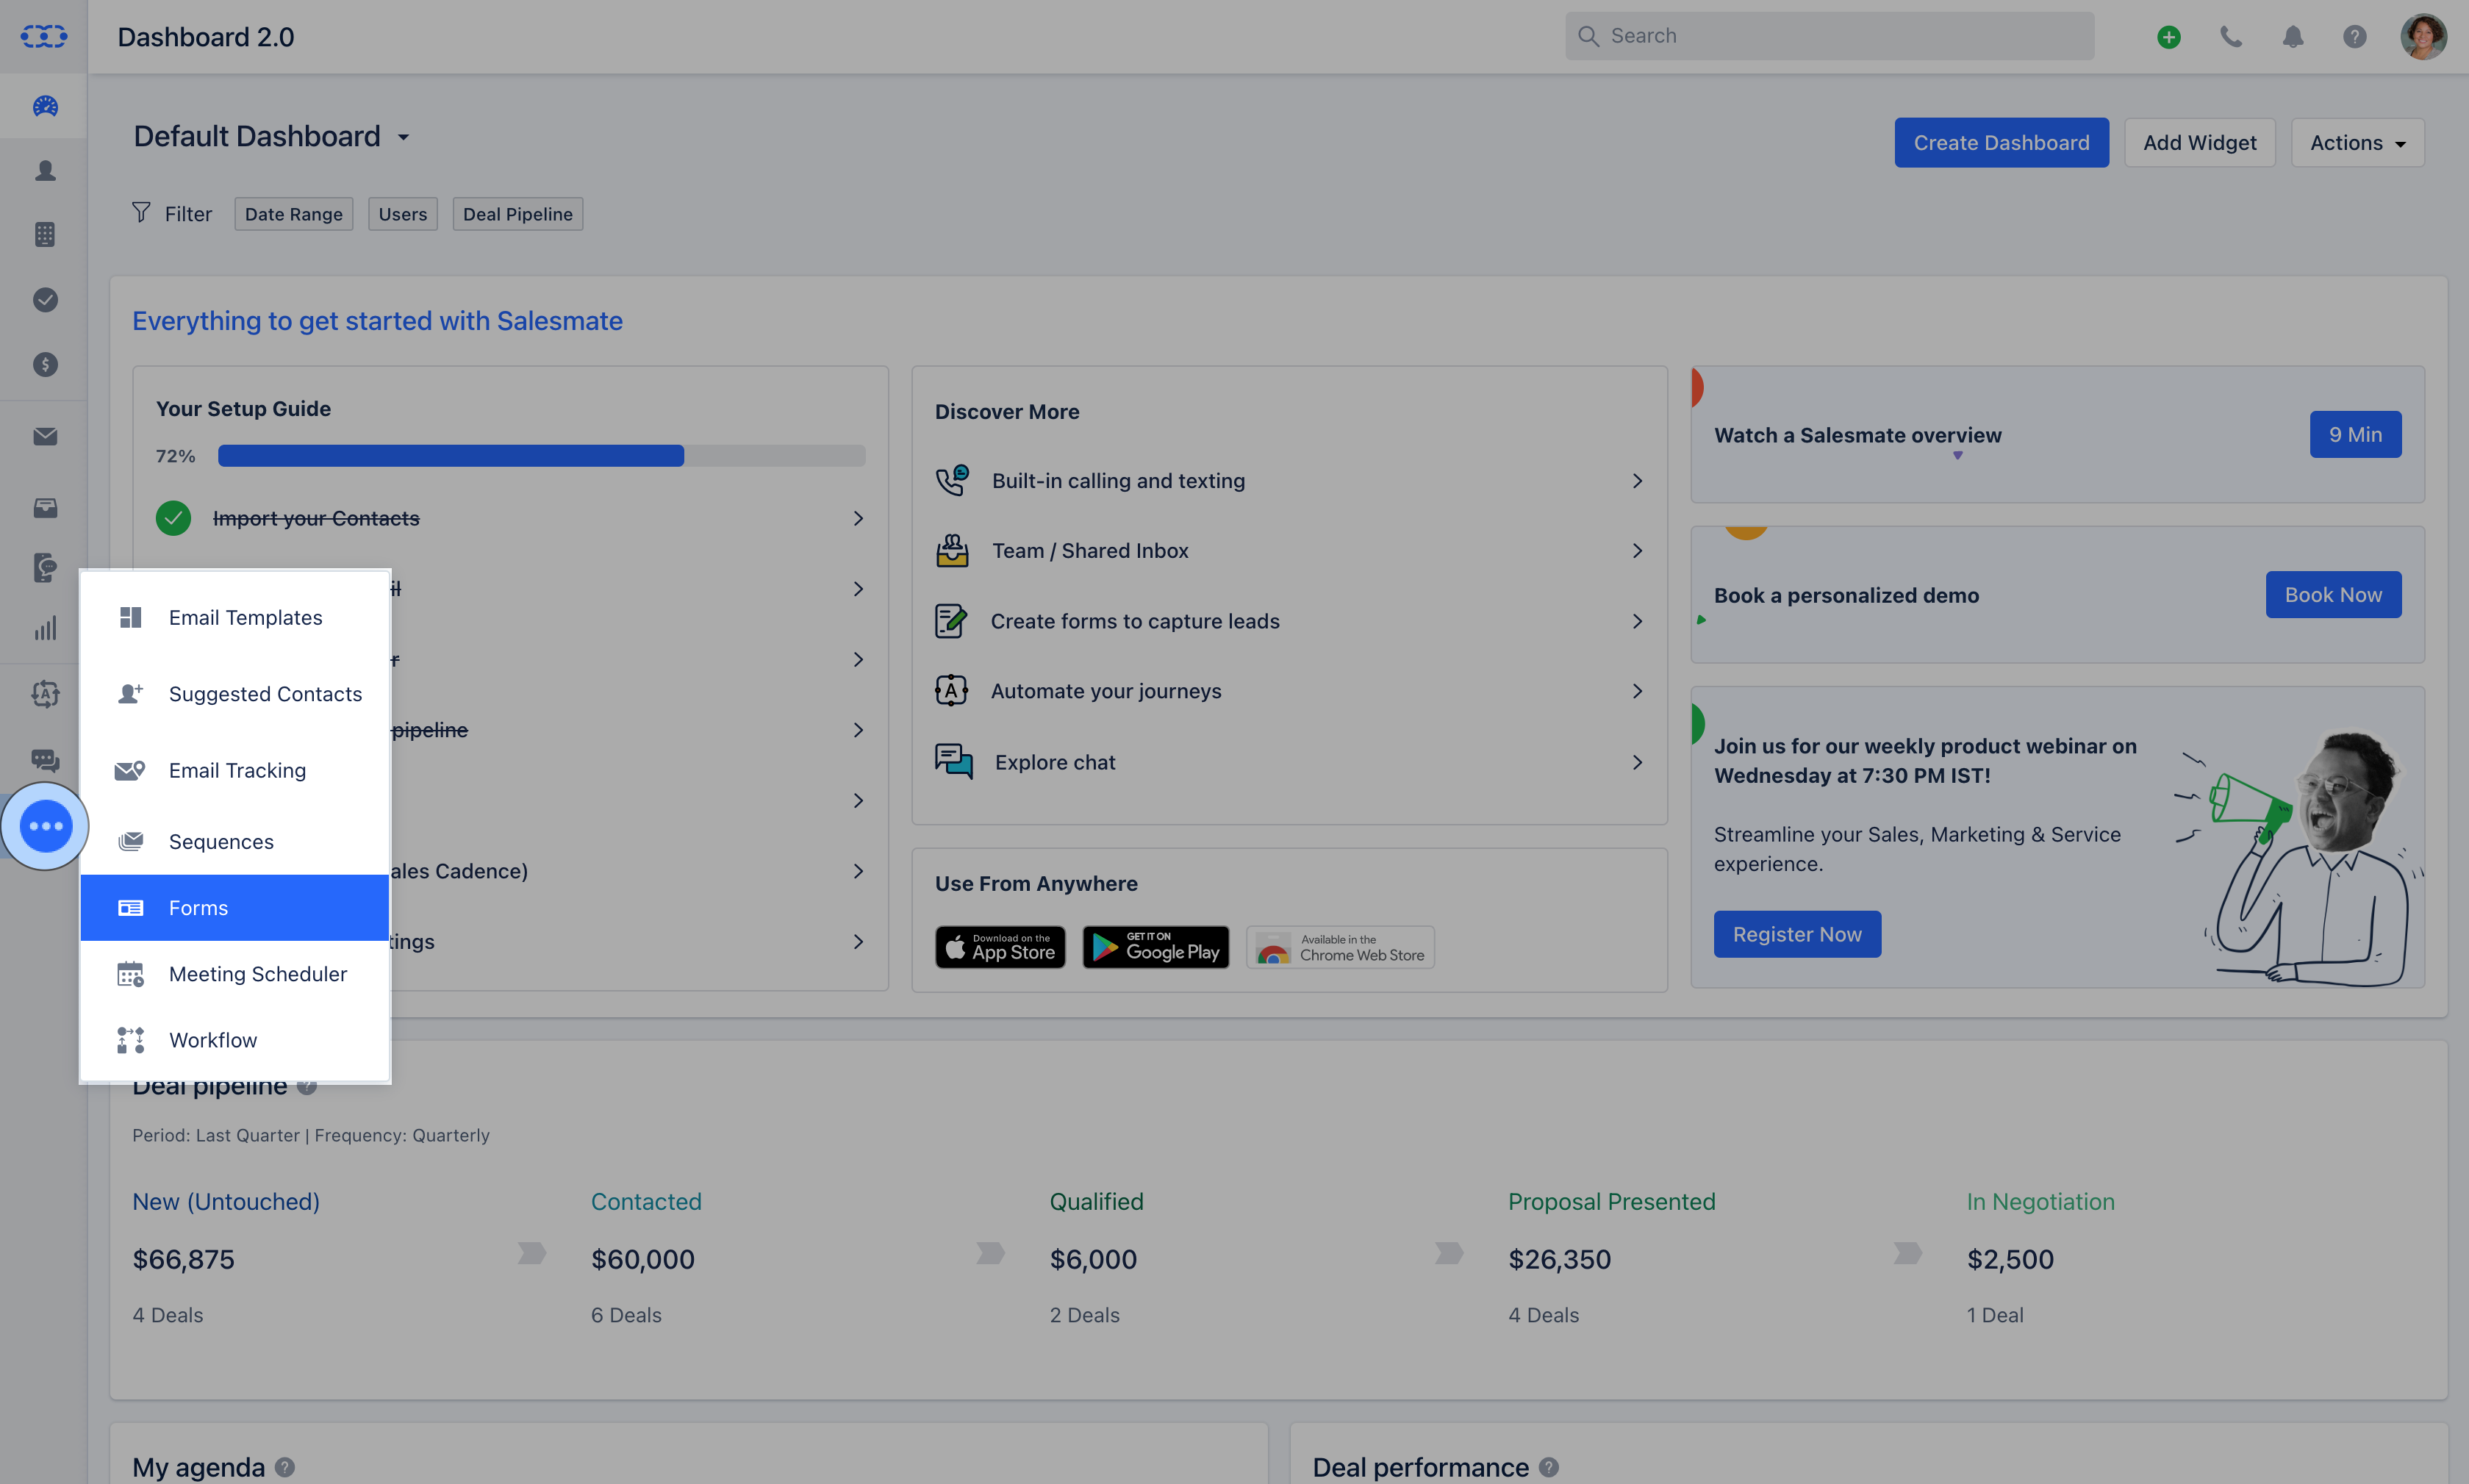Open the Automation journeys sidebar icon

[44, 693]
